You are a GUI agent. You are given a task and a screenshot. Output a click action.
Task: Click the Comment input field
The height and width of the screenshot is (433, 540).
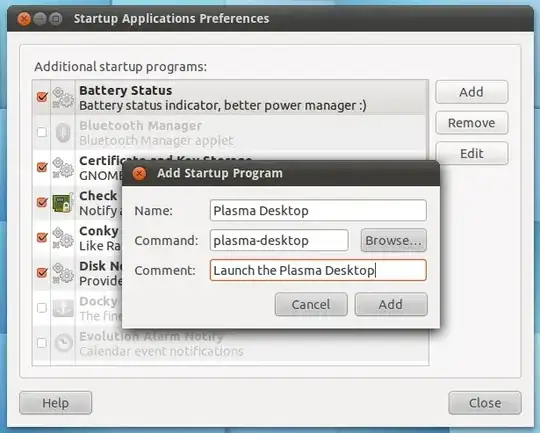coord(318,270)
